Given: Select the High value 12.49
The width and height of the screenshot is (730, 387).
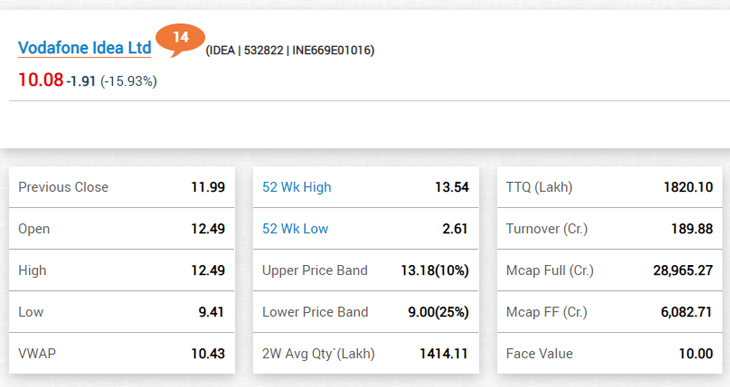Looking at the screenshot, I should pyautogui.click(x=208, y=270).
